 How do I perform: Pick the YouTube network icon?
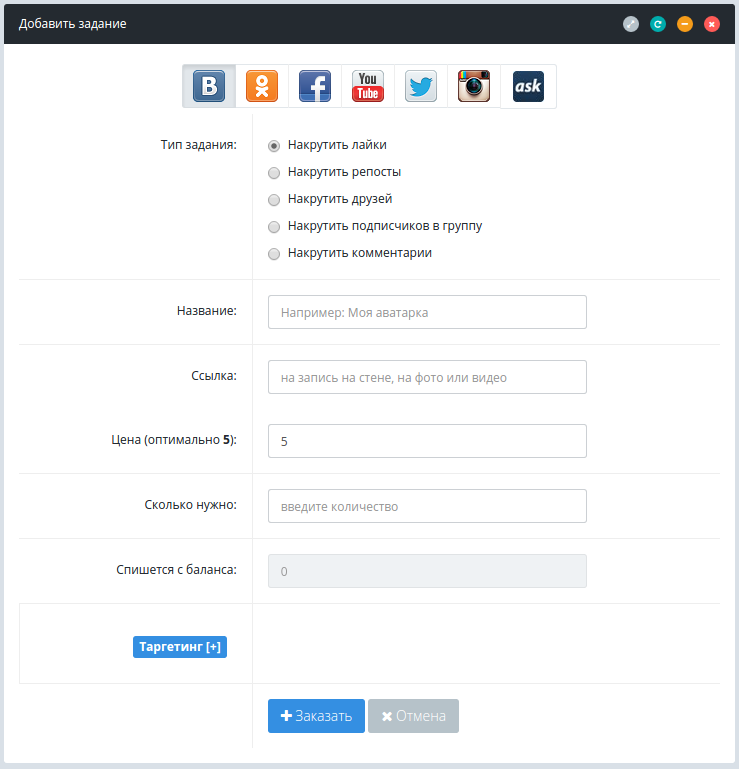point(368,86)
